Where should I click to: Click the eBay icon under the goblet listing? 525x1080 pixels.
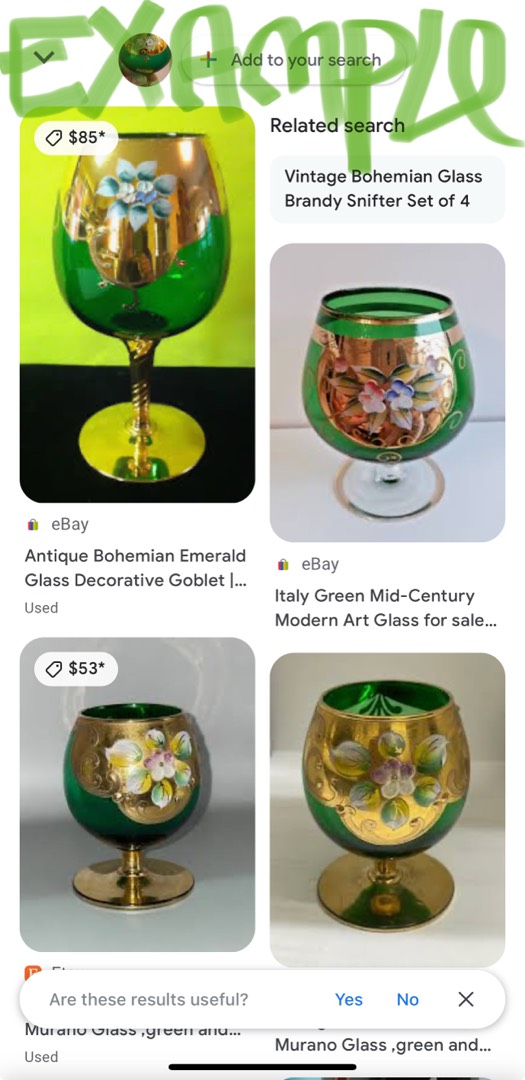[32, 525]
